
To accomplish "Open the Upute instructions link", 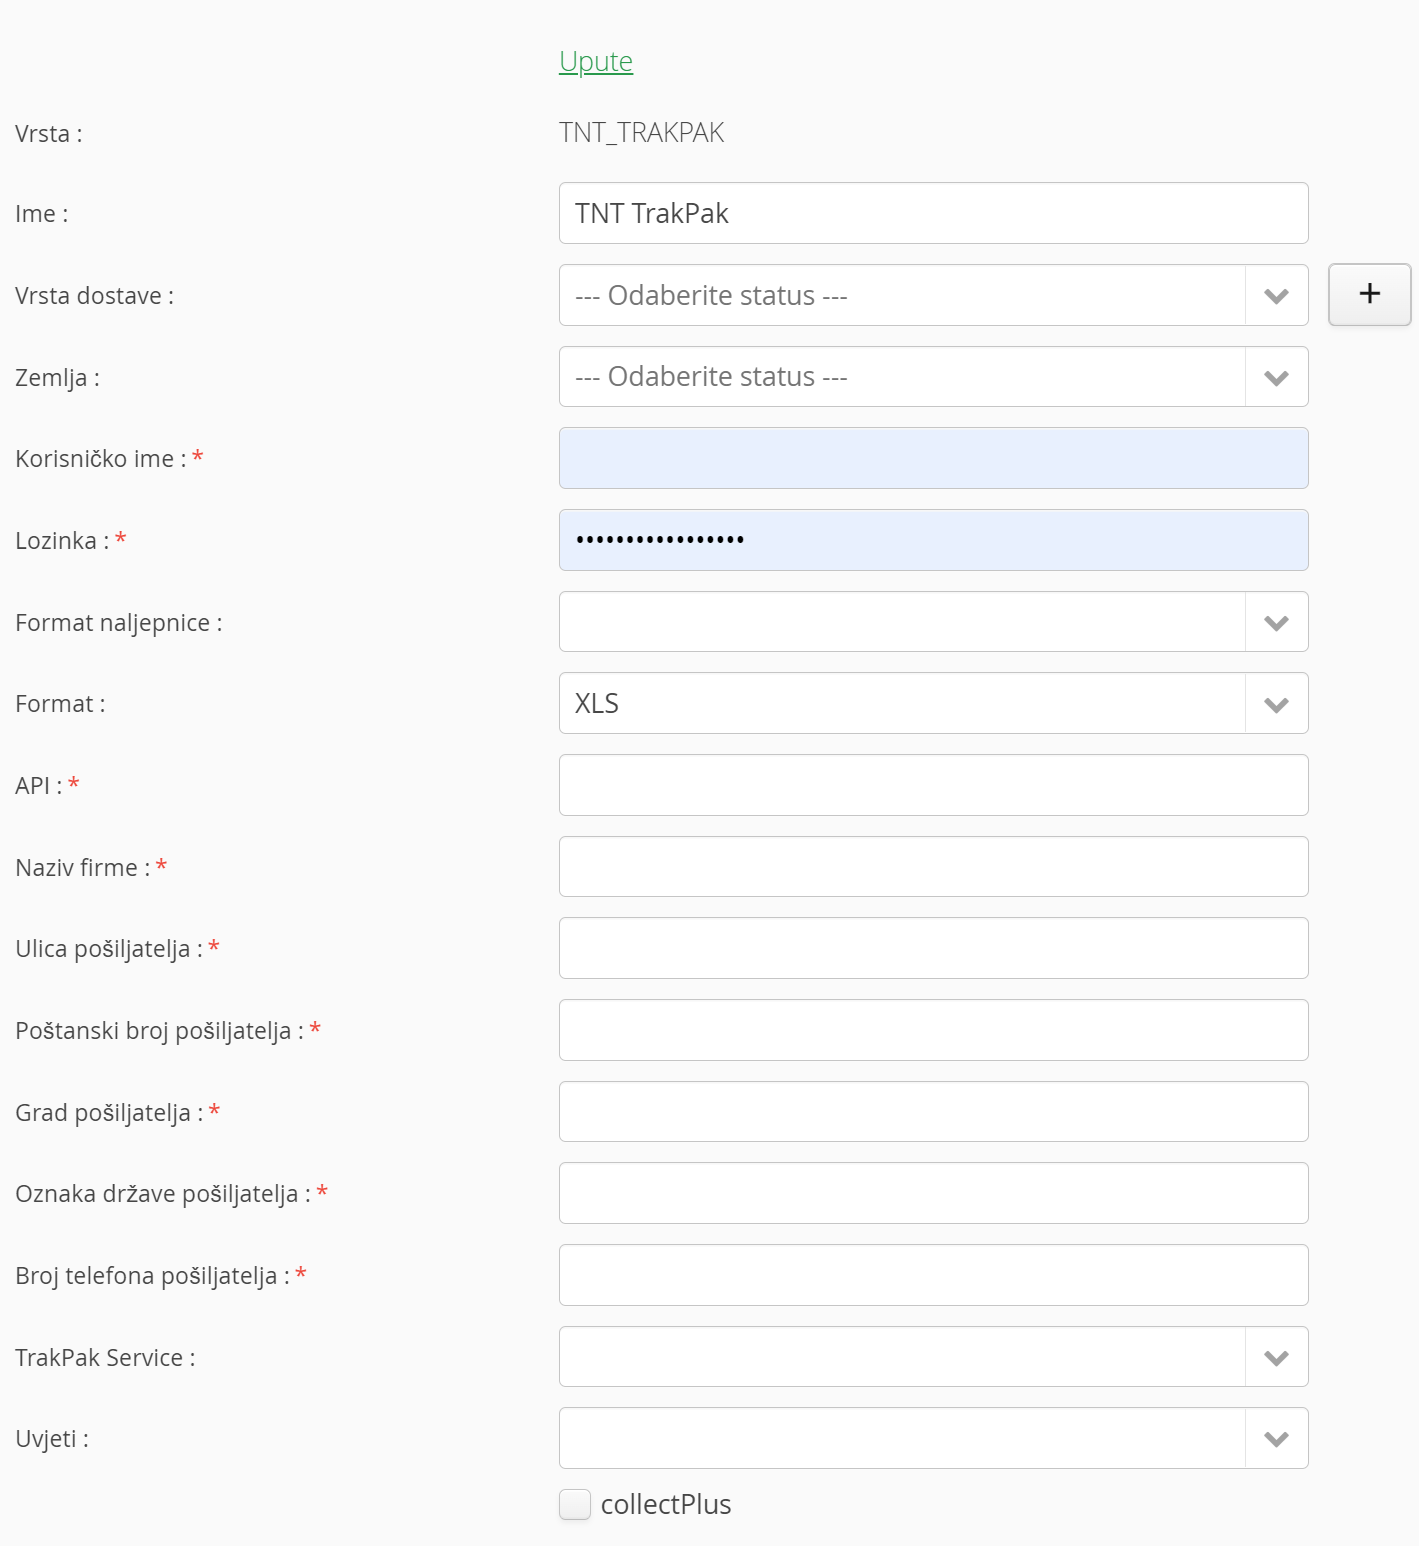I will [x=596, y=61].
